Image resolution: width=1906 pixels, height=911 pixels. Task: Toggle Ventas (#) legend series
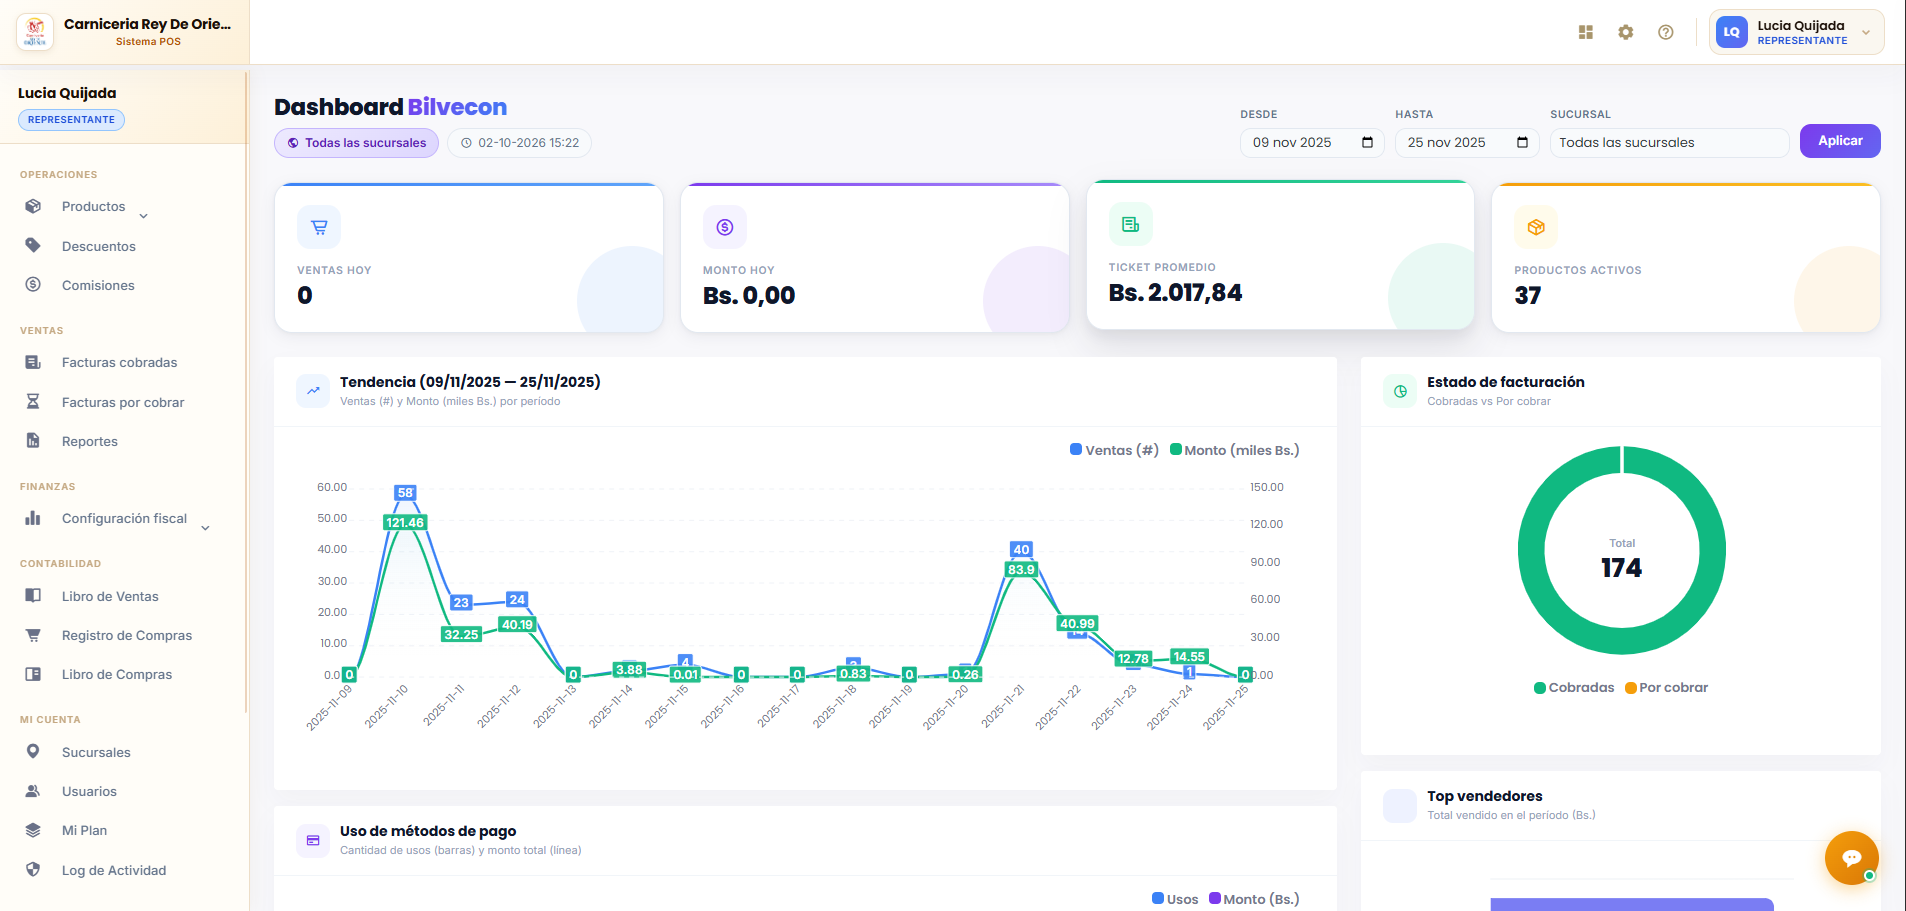pyautogui.click(x=1114, y=450)
